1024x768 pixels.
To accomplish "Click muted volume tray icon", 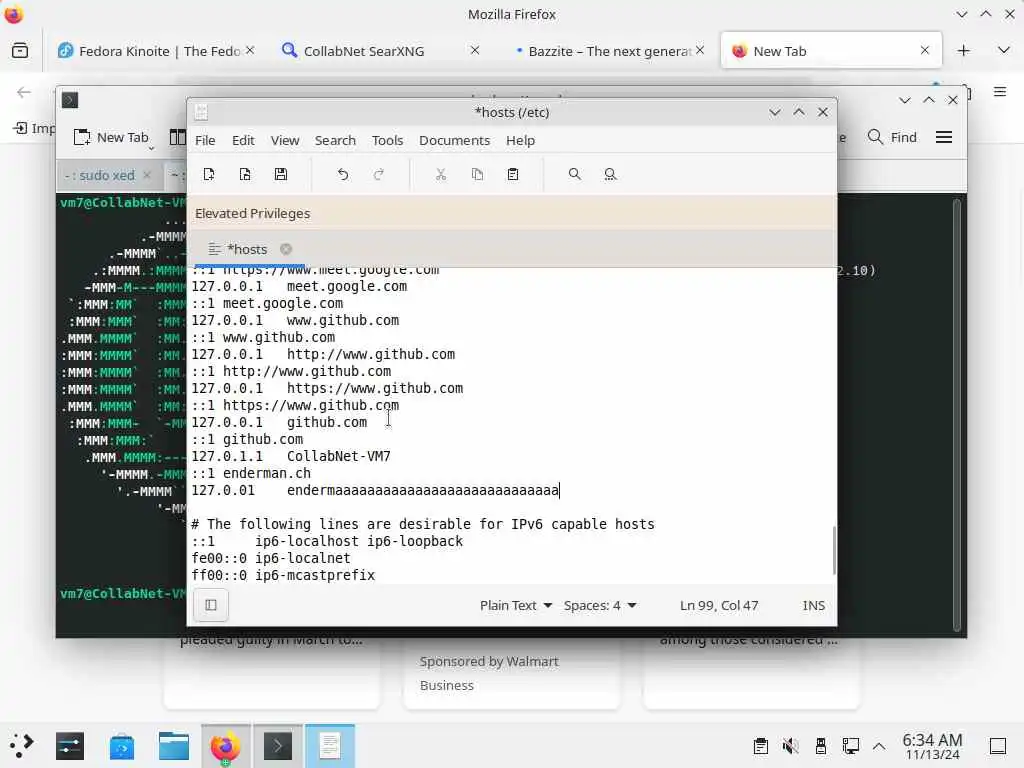I will 790,746.
